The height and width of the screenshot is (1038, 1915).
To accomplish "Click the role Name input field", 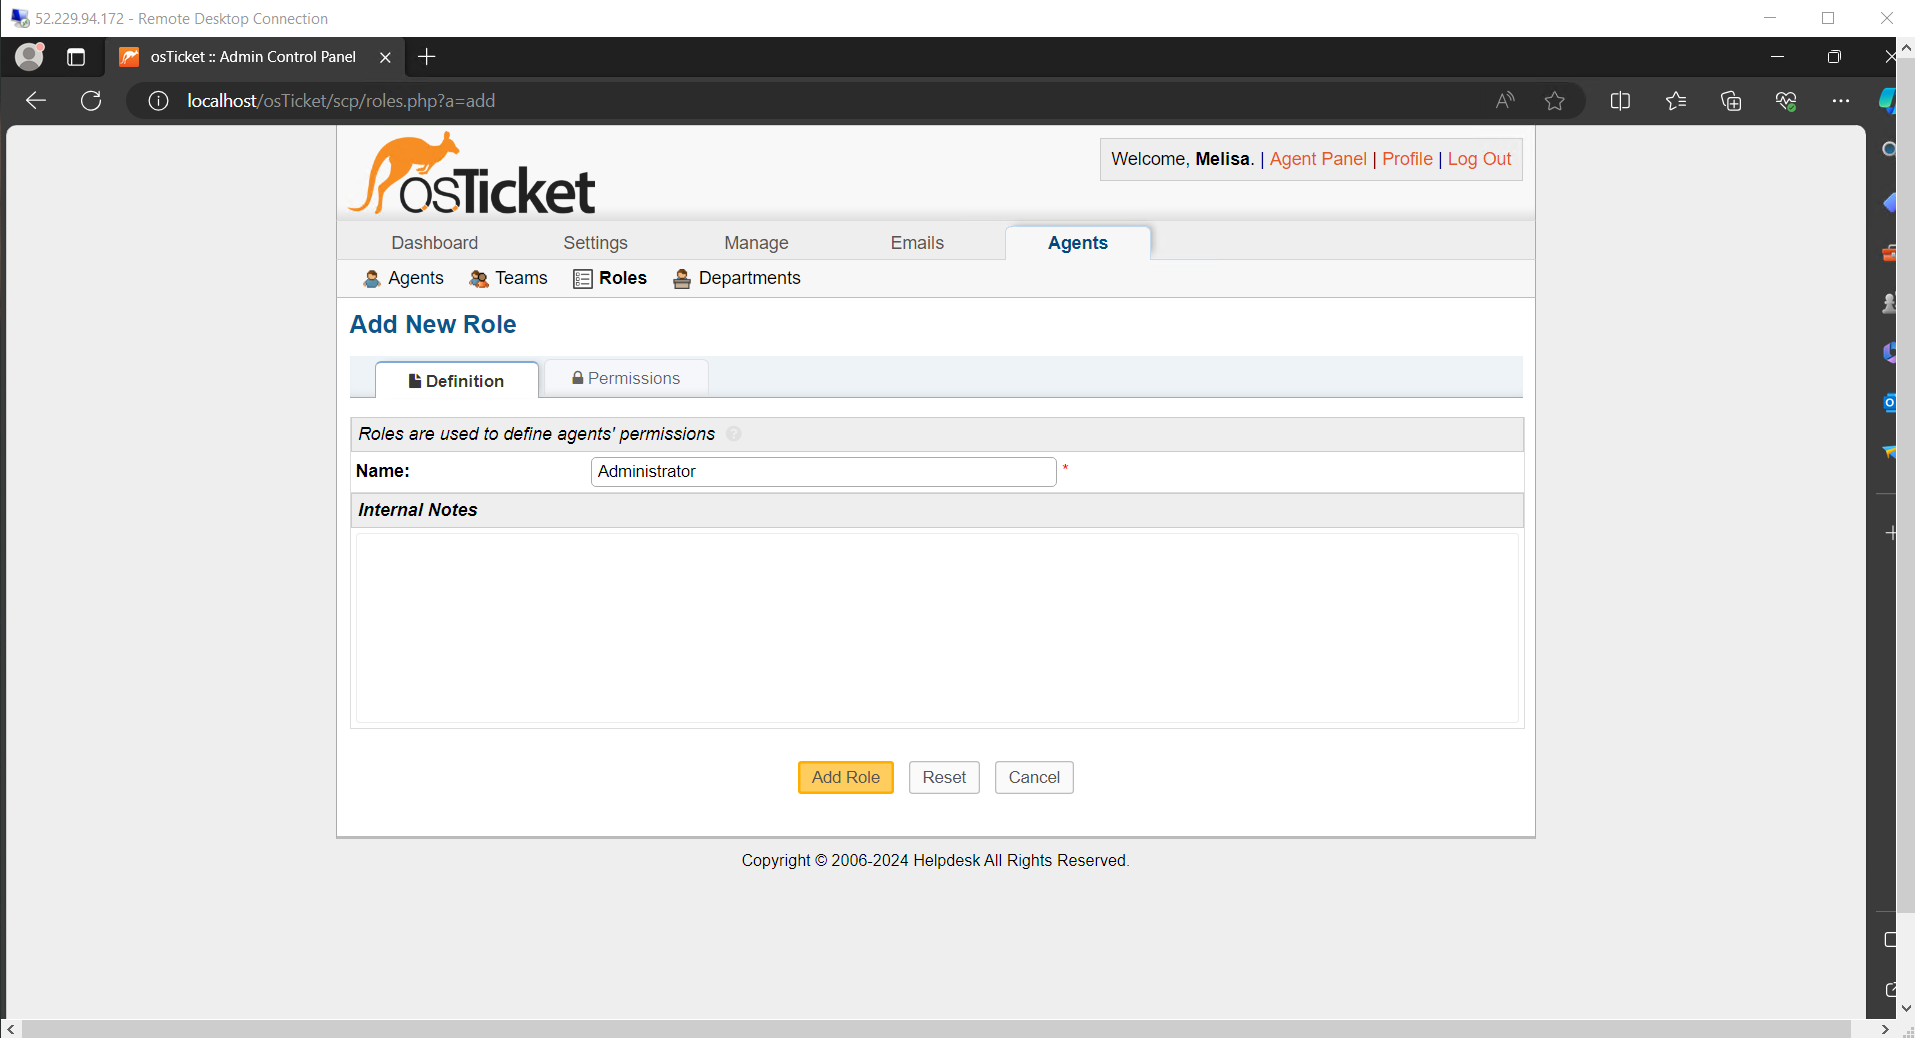I will tap(824, 472).
